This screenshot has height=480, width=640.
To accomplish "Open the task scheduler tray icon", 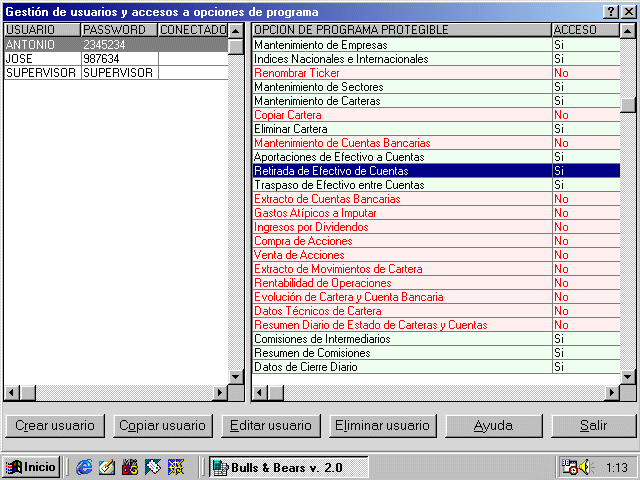I will (x=570, y=467).
